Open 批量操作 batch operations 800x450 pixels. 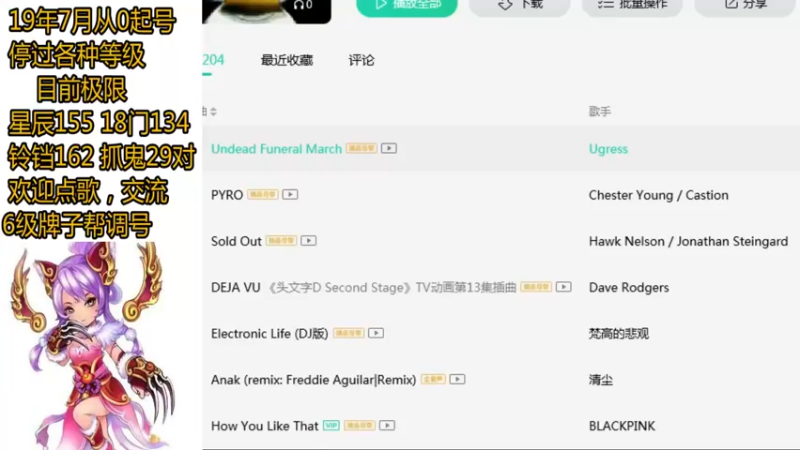632,5
